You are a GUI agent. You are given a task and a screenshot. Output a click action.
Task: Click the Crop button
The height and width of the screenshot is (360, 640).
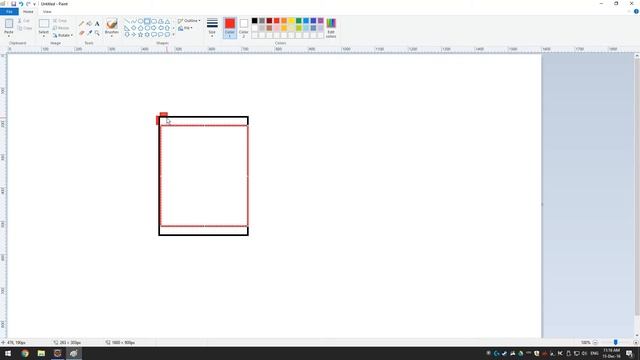(x=60, y=21)
